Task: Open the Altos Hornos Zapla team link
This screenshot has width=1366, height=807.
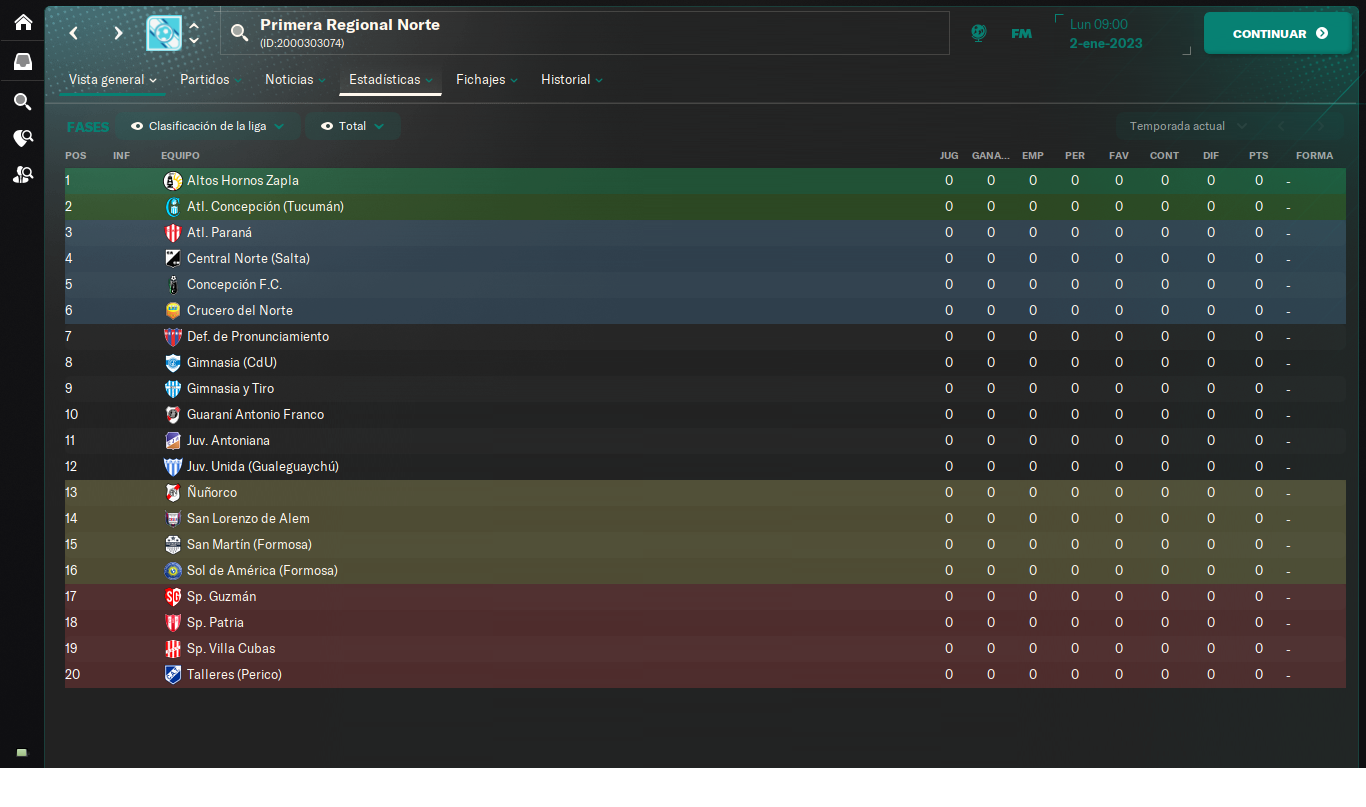Action: point(242,181)
